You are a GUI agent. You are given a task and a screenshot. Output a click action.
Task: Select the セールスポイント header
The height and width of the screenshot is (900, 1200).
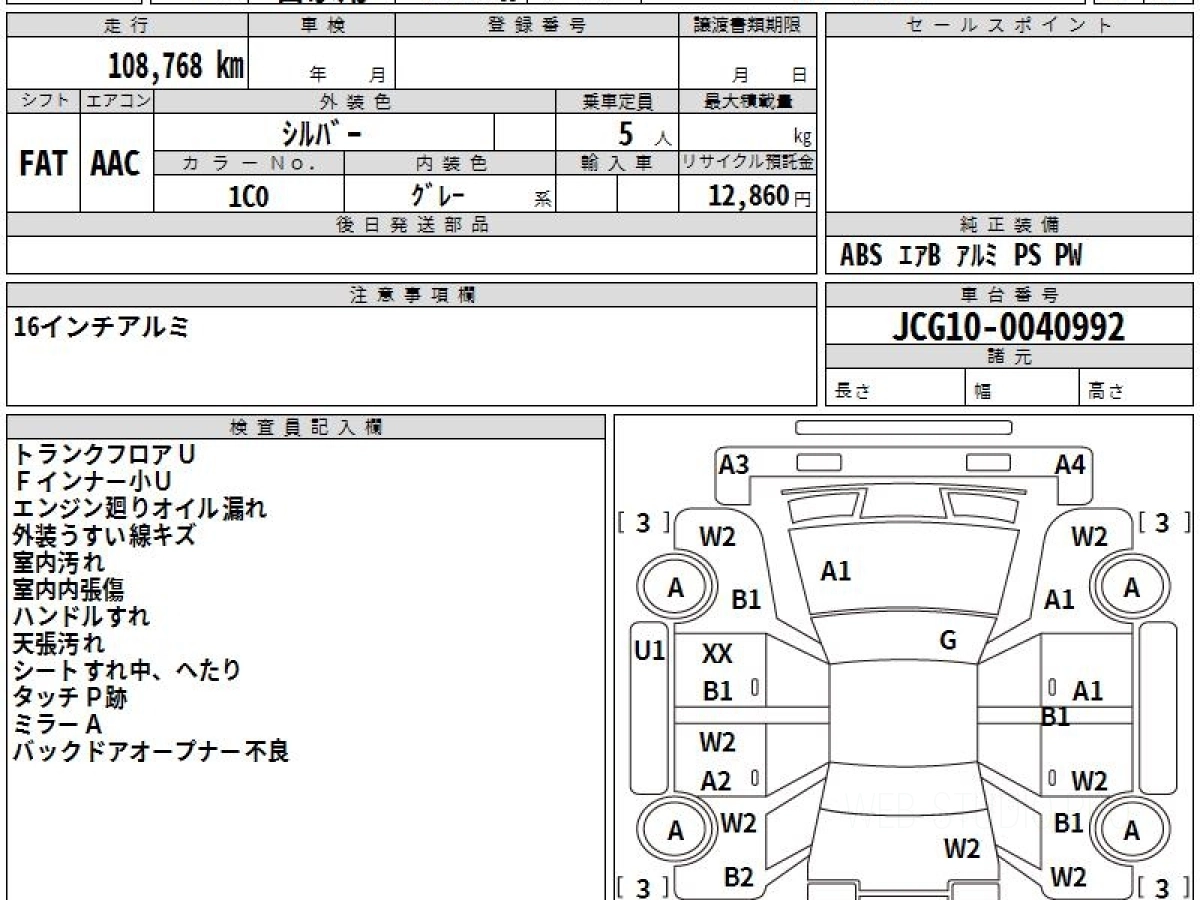1009,26
